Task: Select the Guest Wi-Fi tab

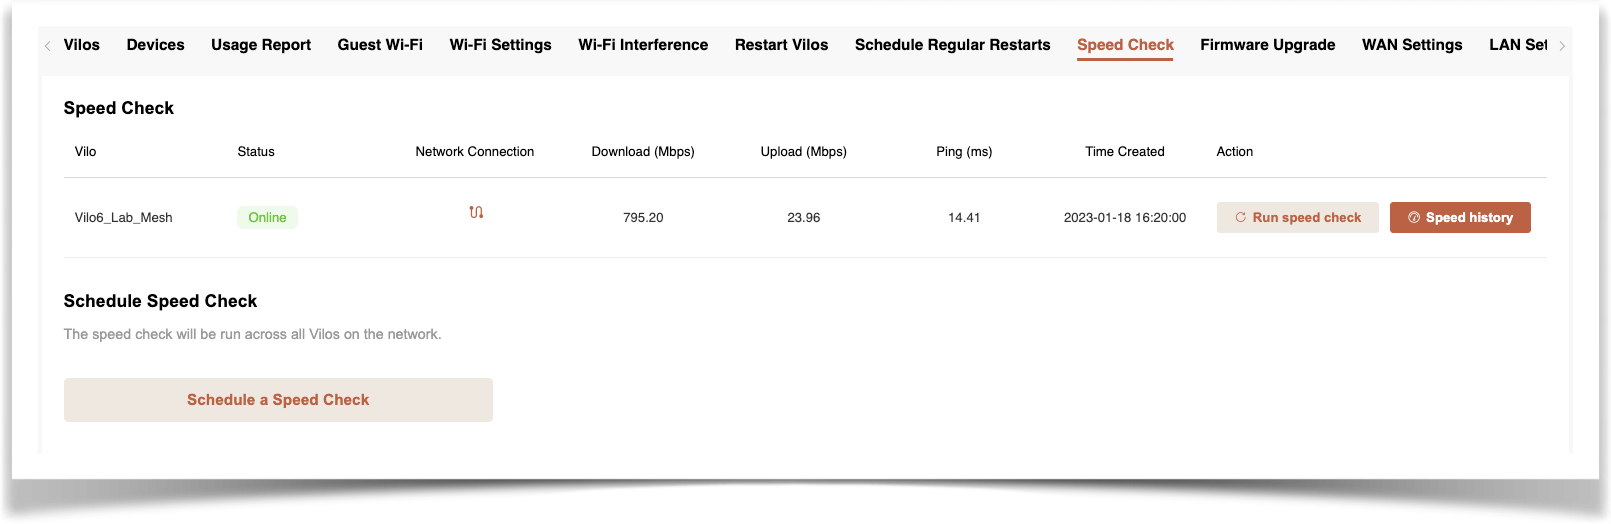Action: 380,45
